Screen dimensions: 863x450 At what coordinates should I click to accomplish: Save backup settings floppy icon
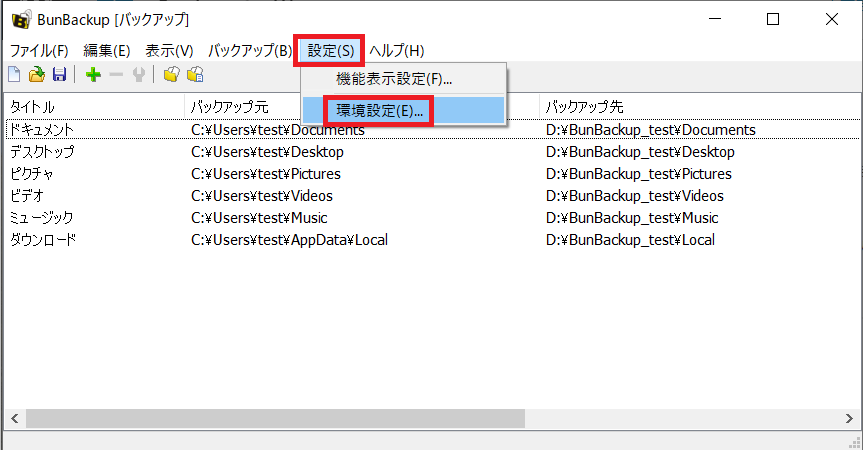[59, 74]
